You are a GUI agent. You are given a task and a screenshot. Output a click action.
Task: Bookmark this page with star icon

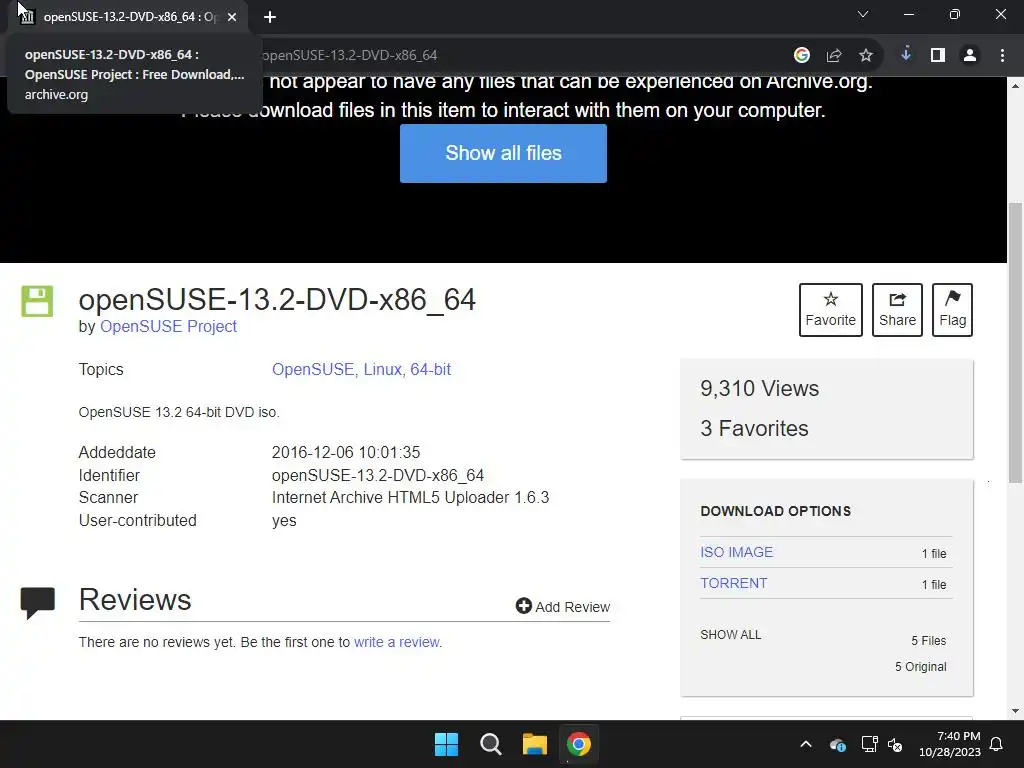pyautogui.click(x=866, y=56)
